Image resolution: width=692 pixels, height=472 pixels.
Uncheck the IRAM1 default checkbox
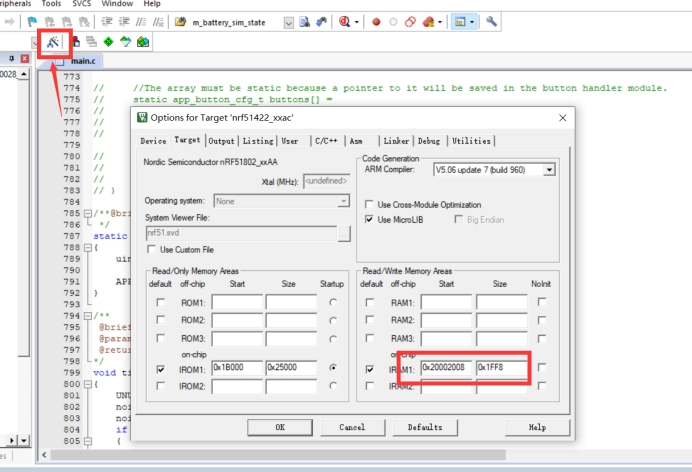pos(370,369)
